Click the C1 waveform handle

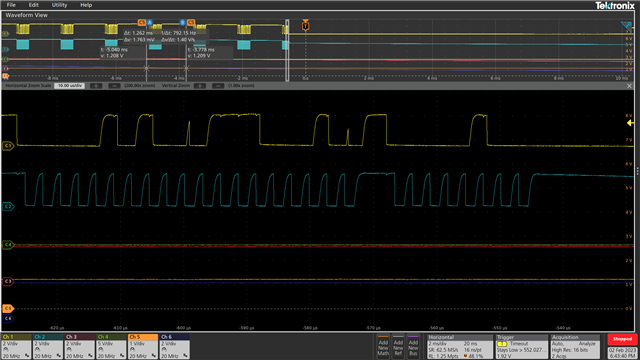[x=7, y=145]
